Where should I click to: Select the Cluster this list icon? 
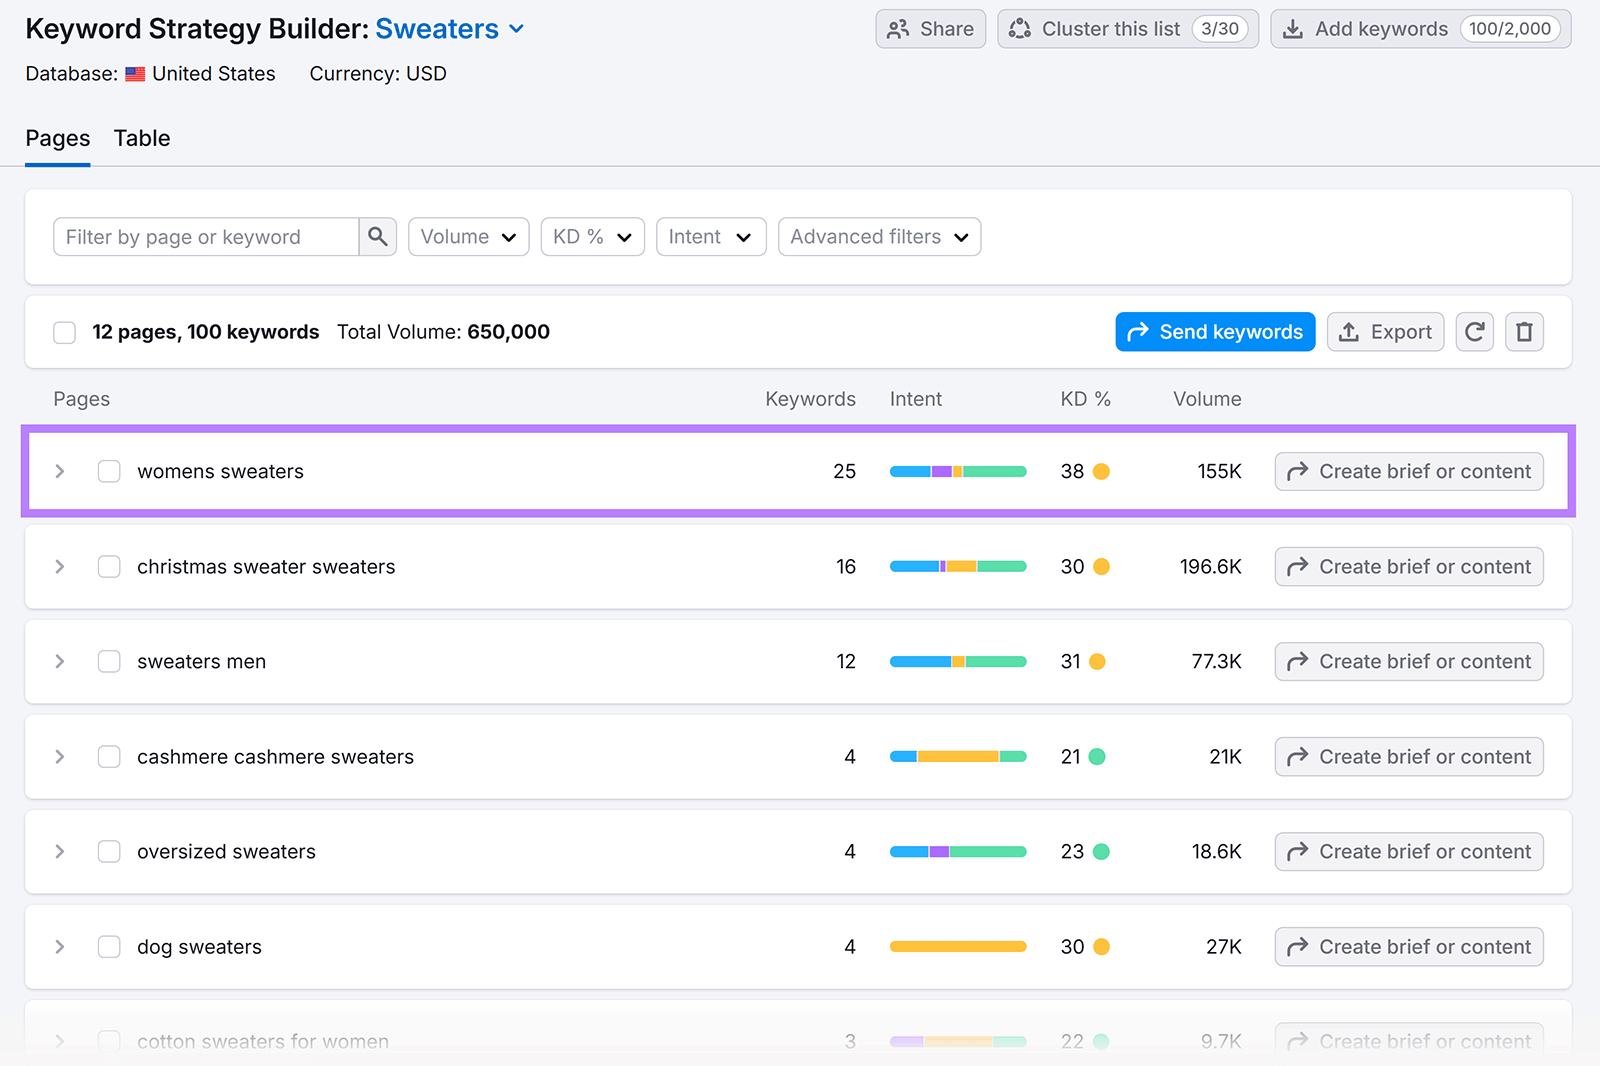(1019, 29)
